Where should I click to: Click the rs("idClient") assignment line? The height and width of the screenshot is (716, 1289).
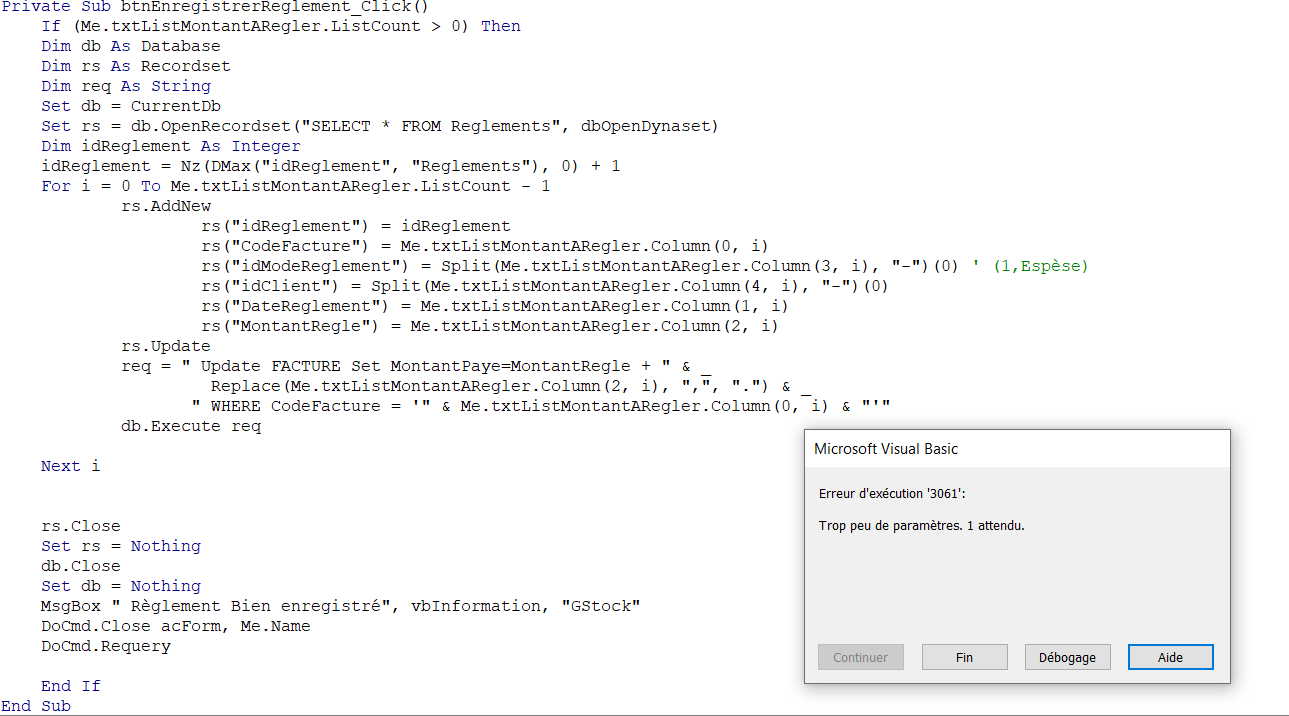coord(545,286)
